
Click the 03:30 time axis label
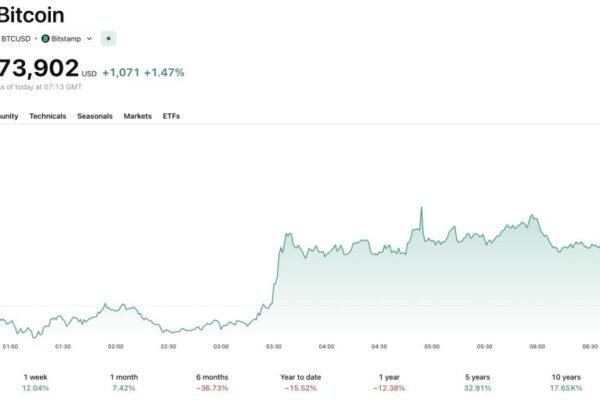click(x=274, y=346)
